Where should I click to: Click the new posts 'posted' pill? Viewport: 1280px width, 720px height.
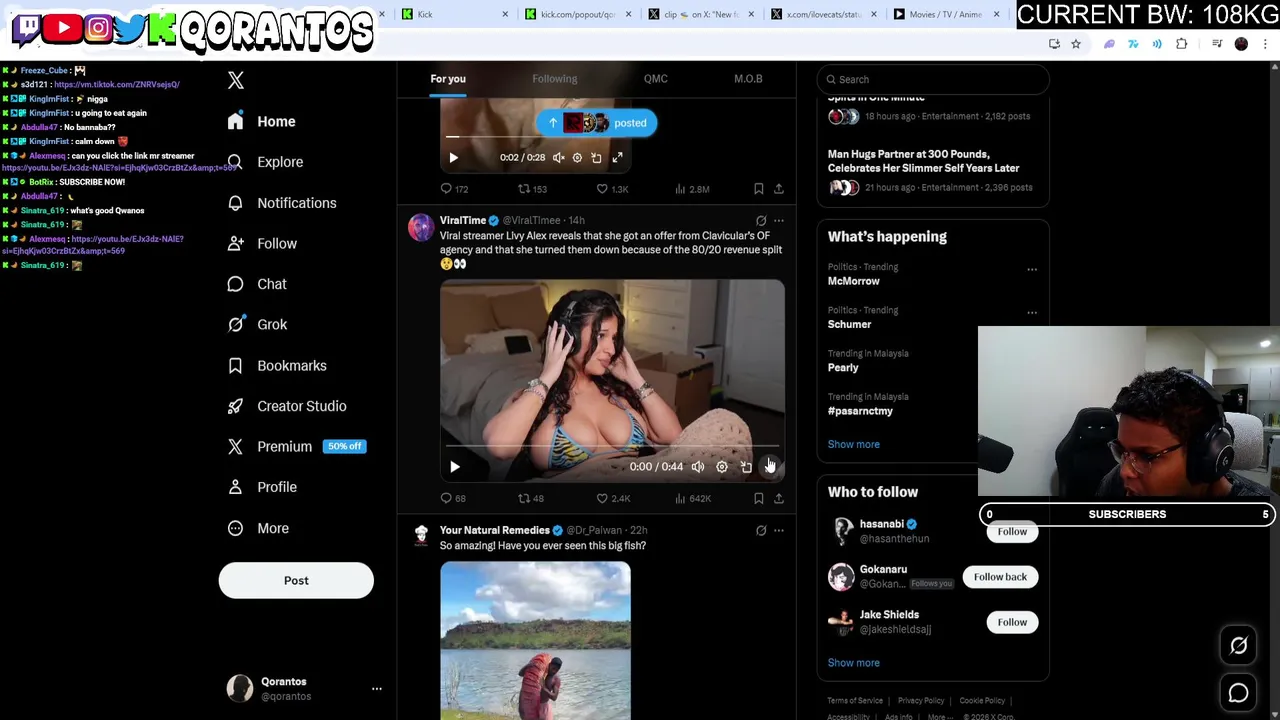pyautogui.click(x=596, y=123)
